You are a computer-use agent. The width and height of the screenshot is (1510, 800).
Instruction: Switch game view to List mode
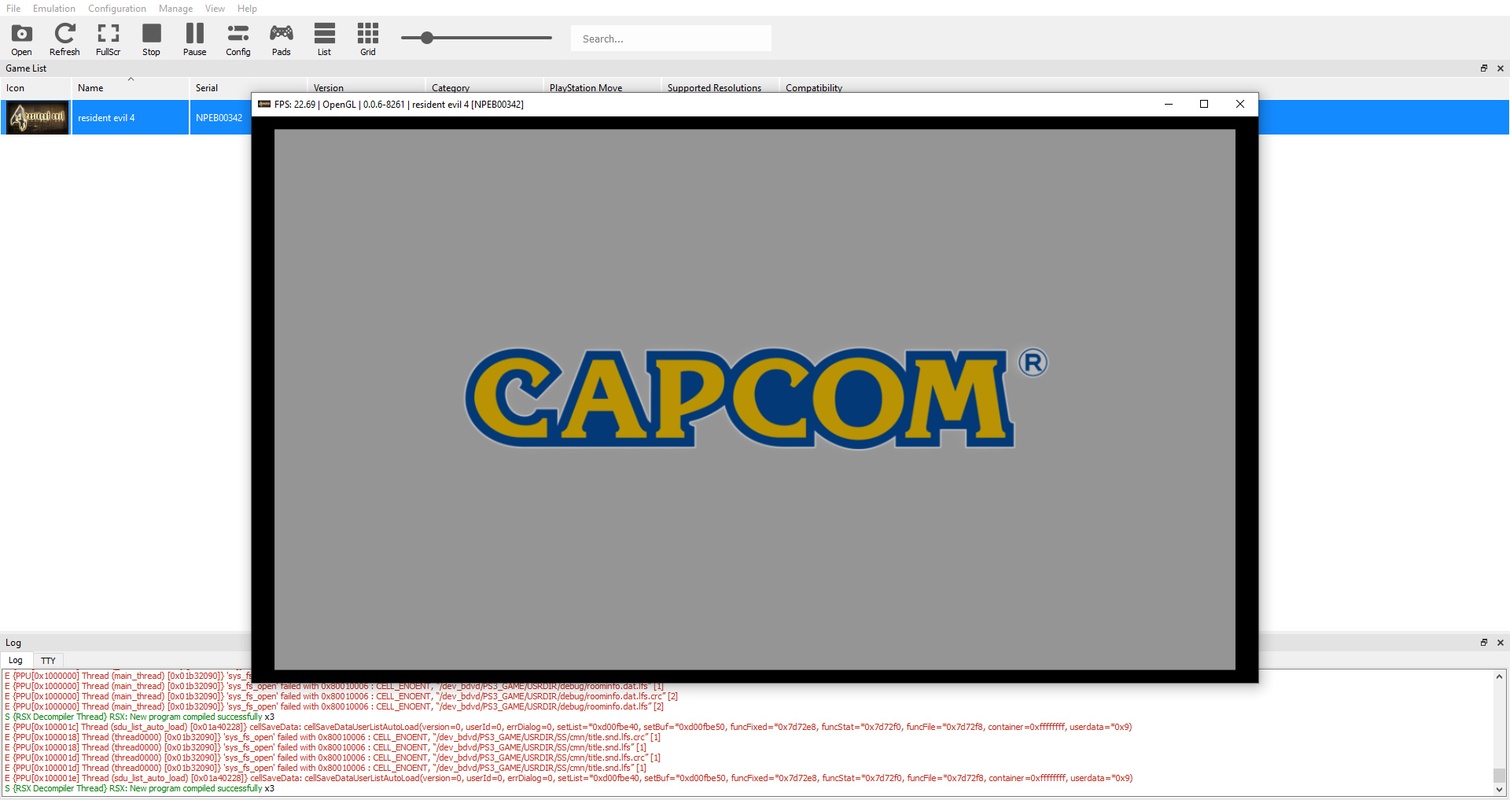(x=324, y=39)
